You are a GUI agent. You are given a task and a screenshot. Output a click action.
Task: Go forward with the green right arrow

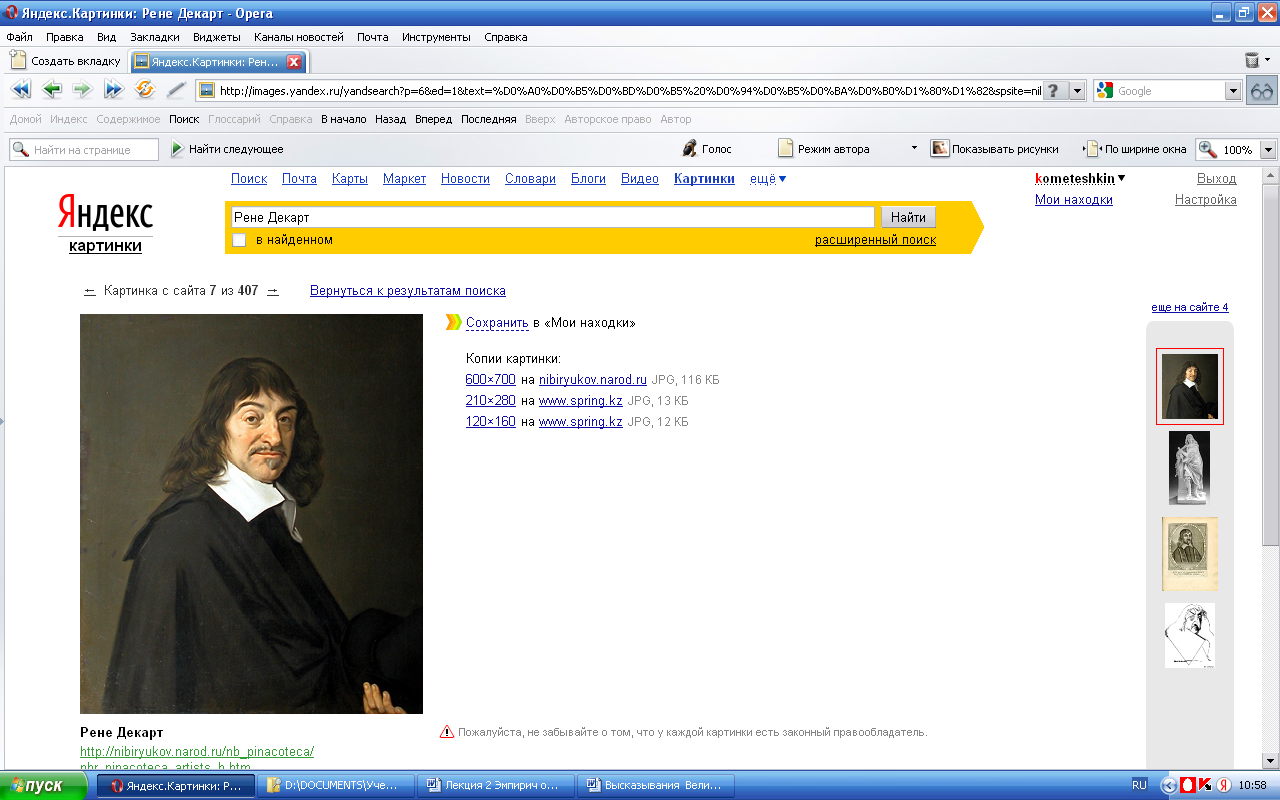[82, 90]
